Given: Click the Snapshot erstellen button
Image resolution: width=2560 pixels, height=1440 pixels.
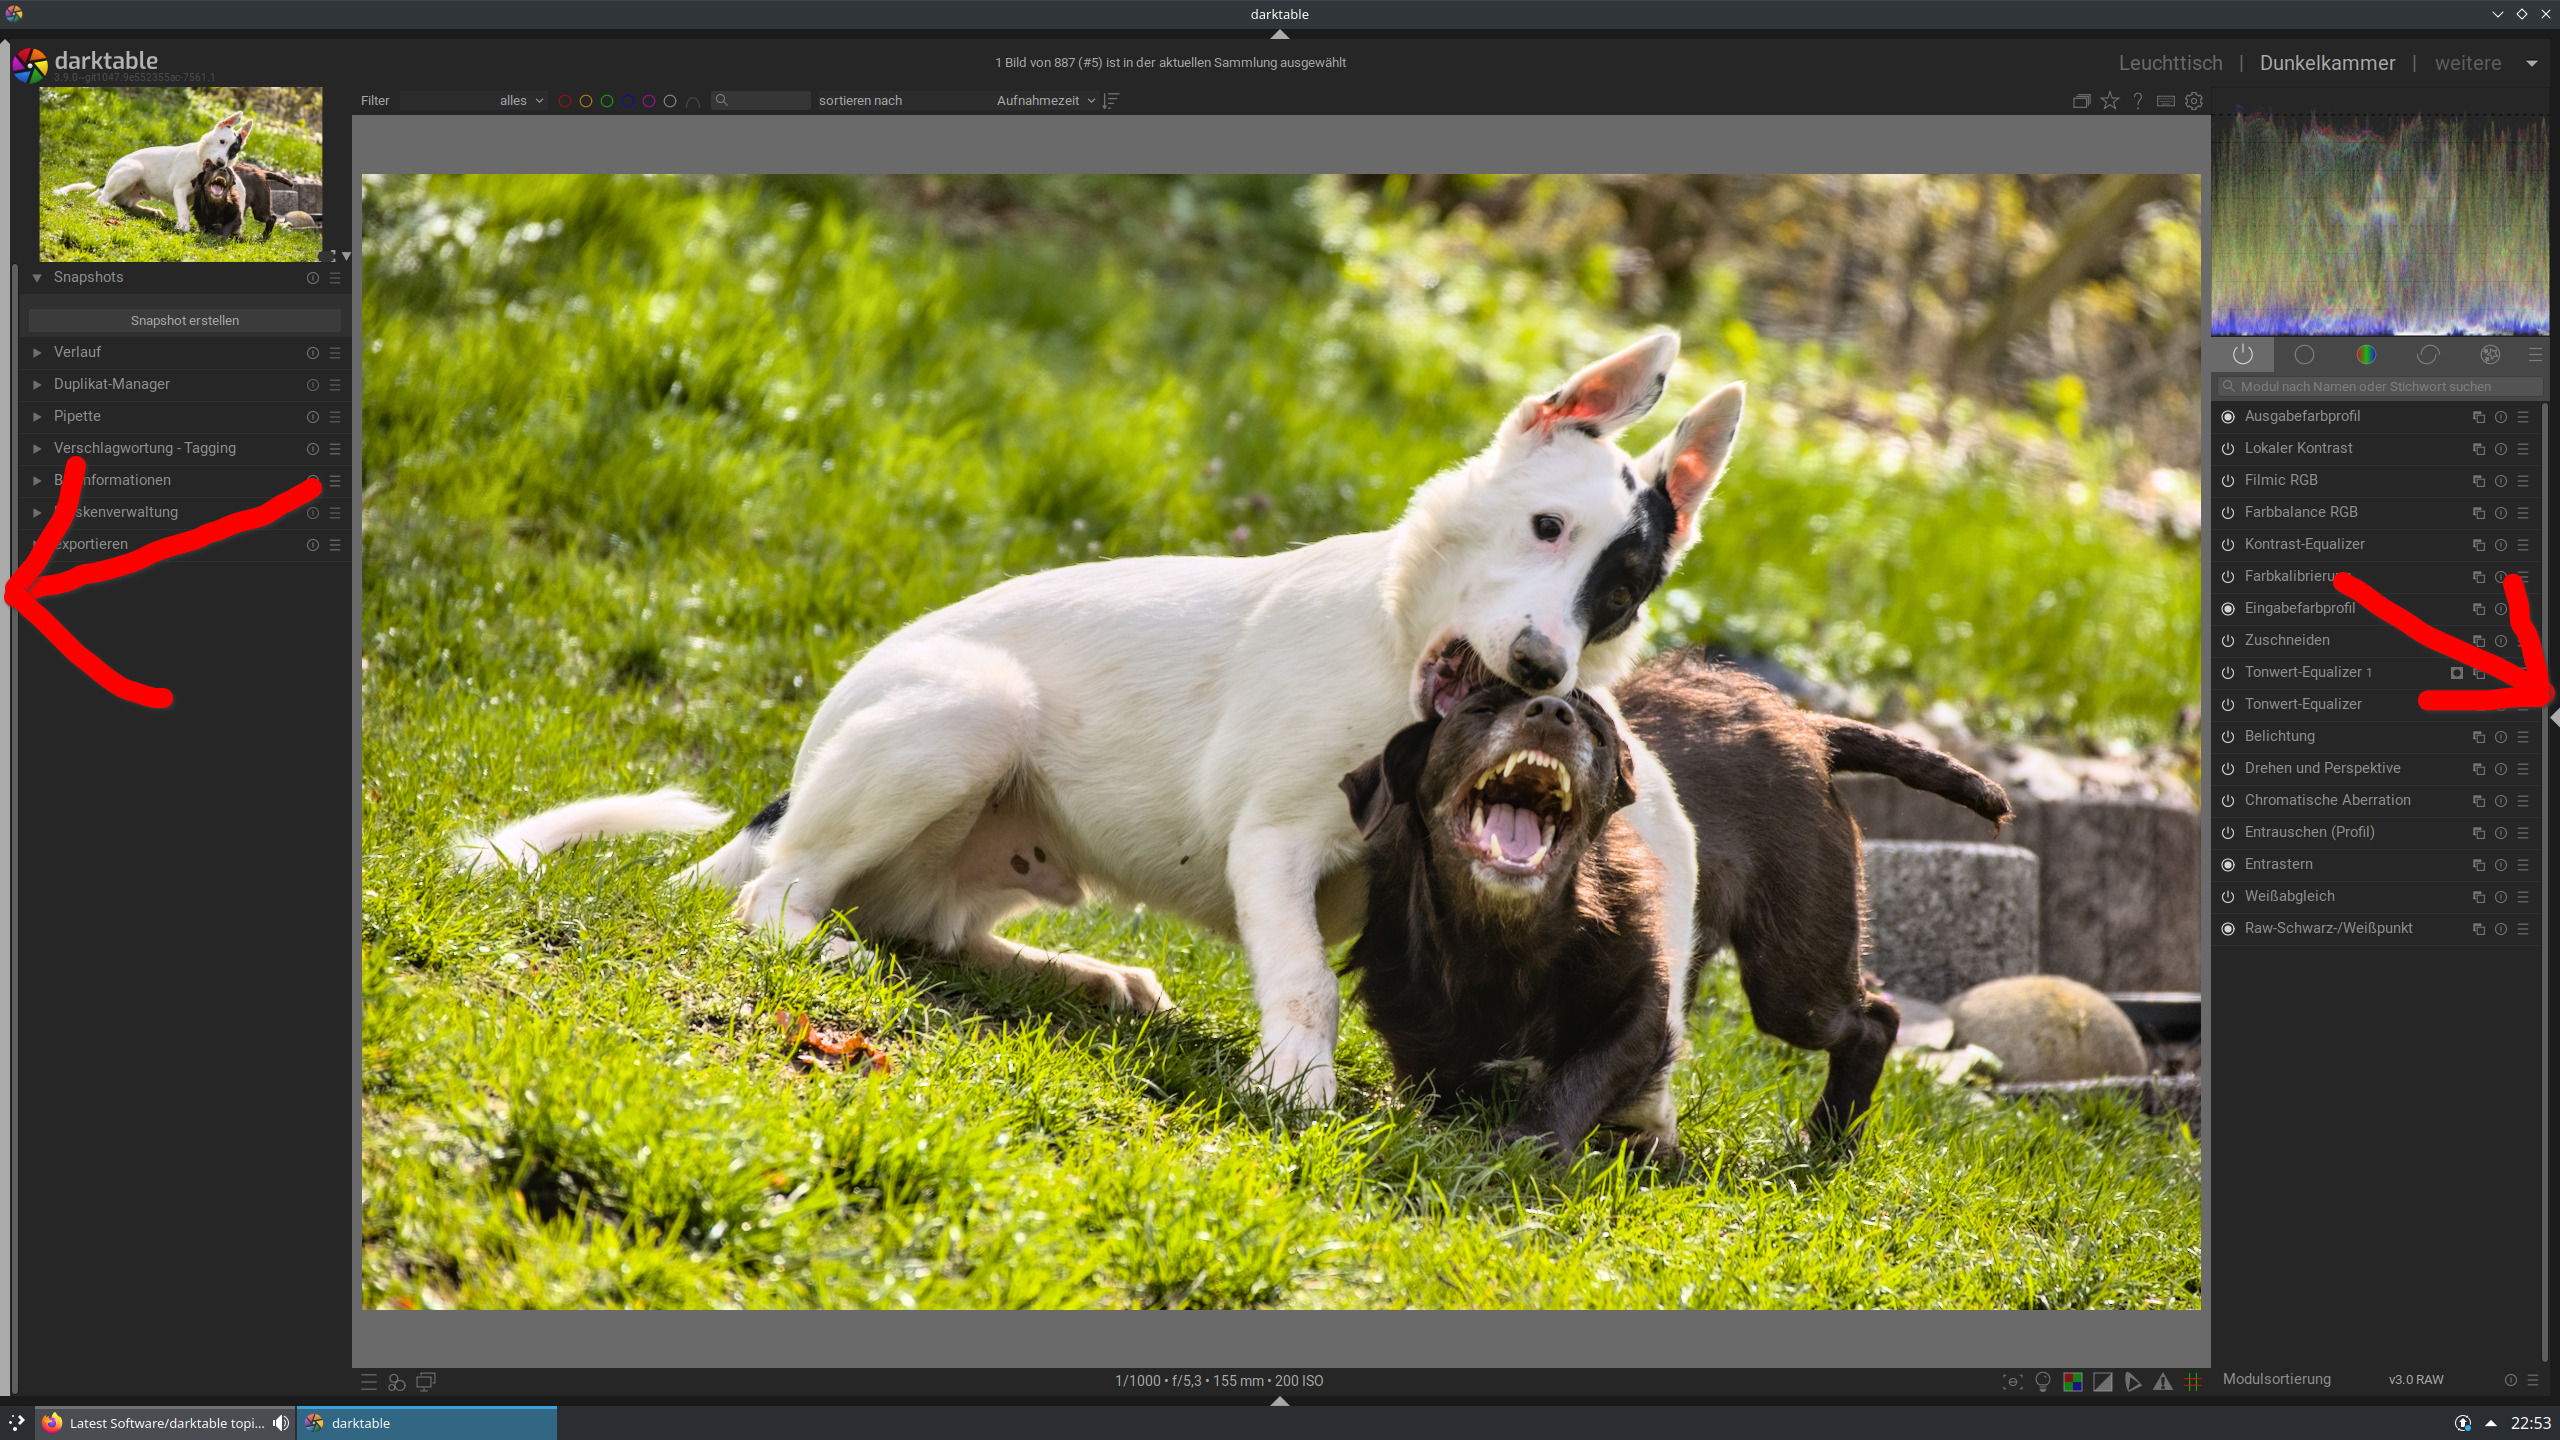Looking at the screenshot, I should [185, 320].
